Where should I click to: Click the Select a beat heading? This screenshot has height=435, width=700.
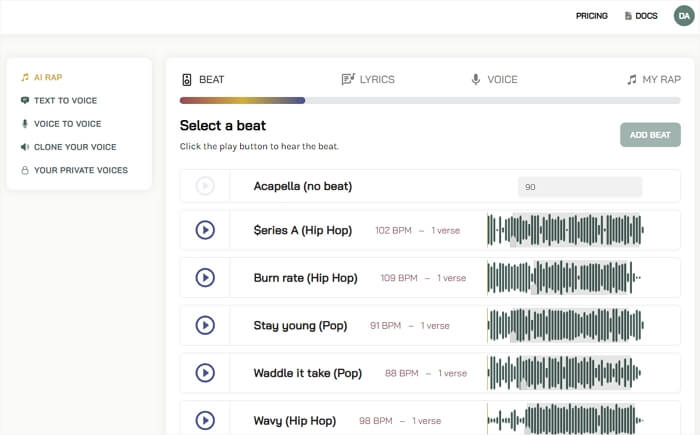point(223,125)
